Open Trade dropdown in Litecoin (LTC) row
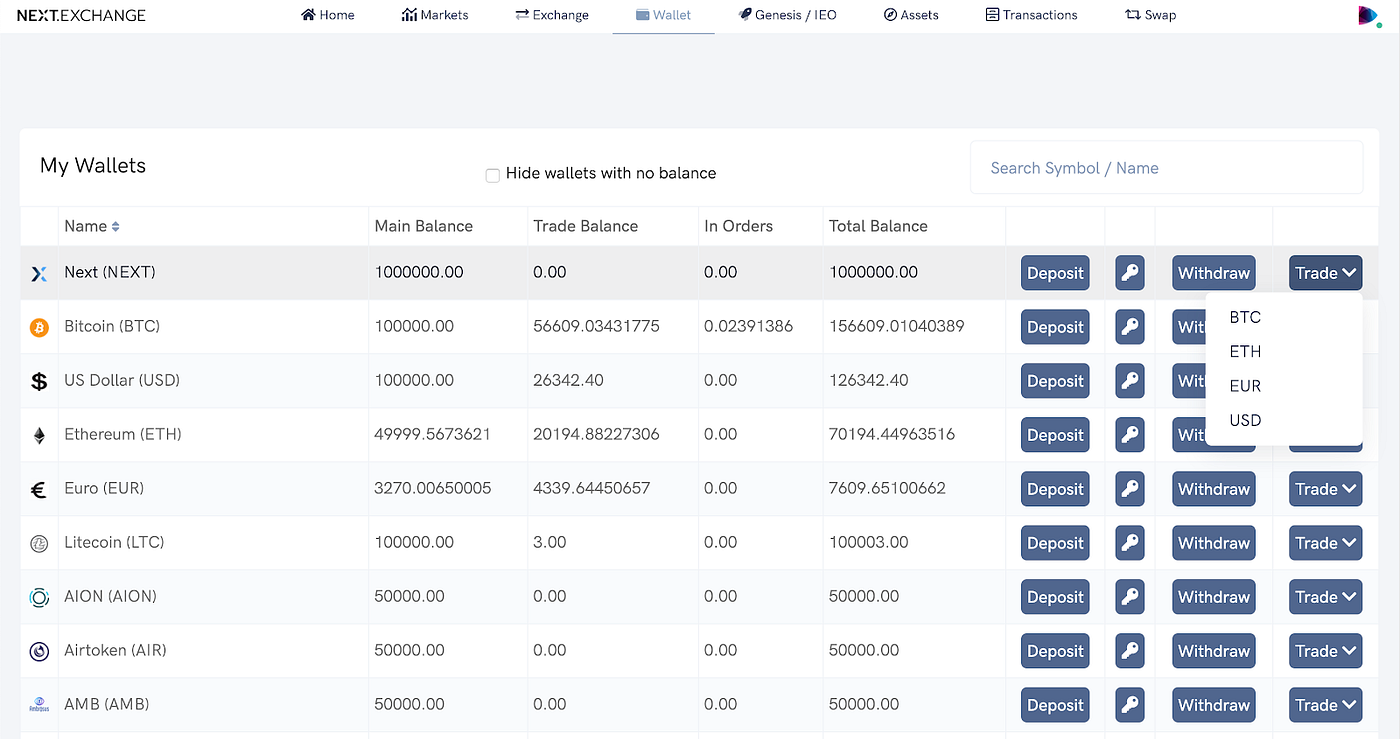Viewport: 1400px width, 739px height. coord(1325,543)
